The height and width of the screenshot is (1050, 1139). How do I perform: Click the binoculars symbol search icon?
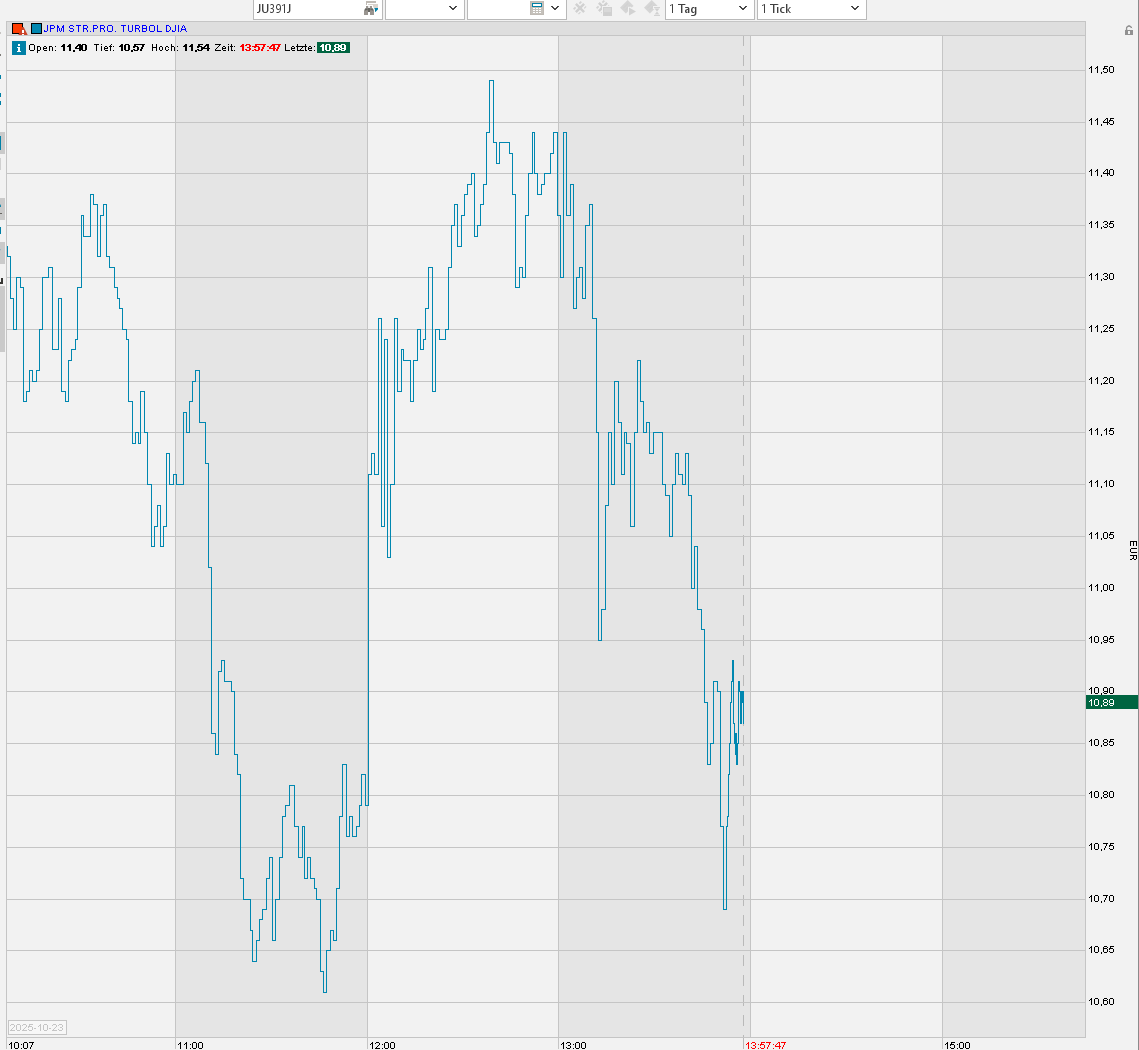(x=371, y=9)
